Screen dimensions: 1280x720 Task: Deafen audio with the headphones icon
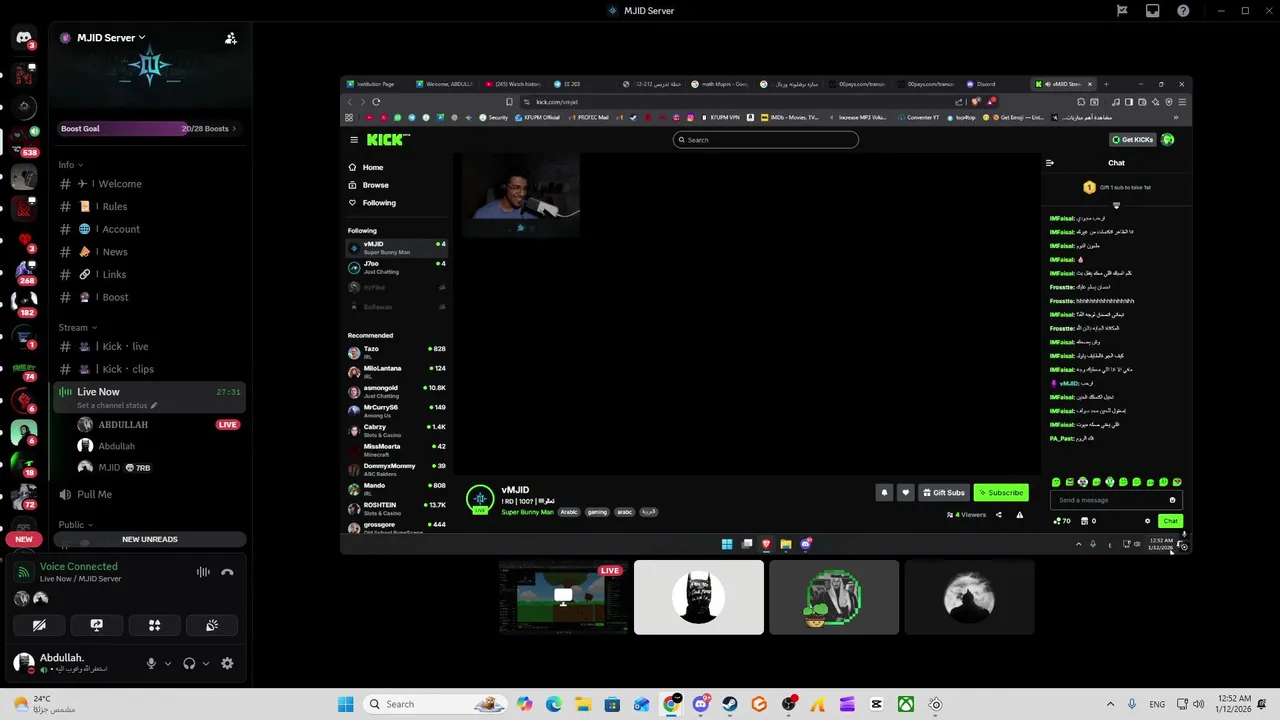[x=189, y=663]
